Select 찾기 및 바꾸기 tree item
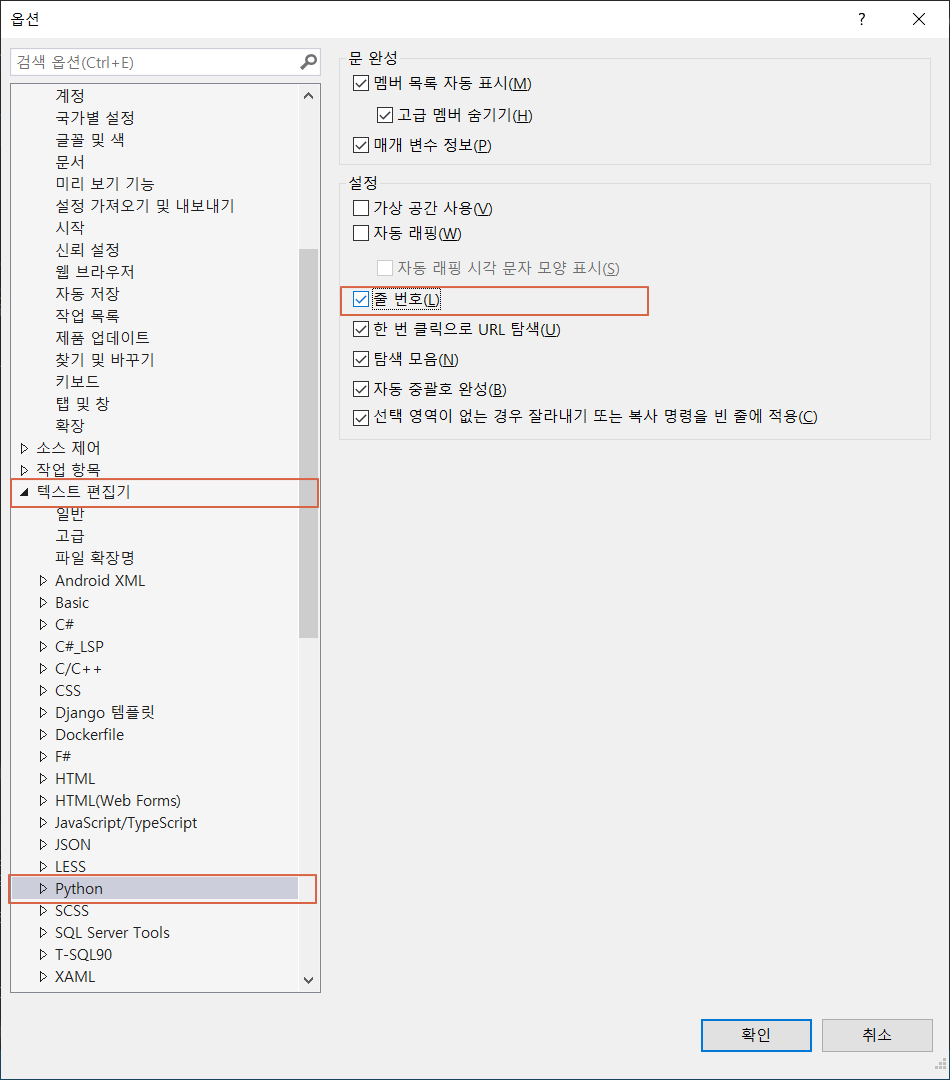 [x=105, y=360]
